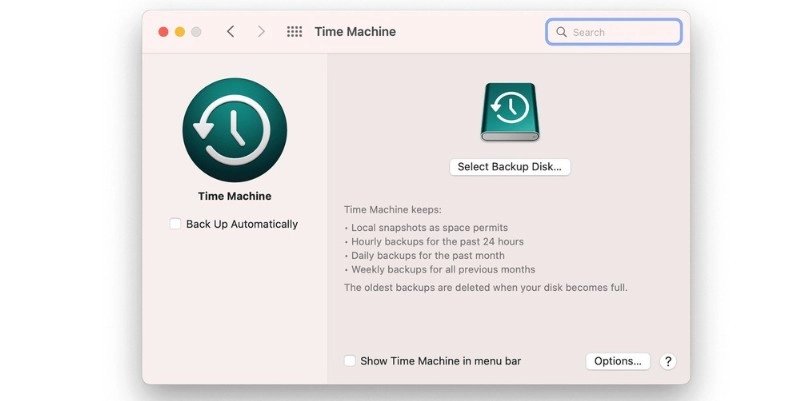
Task: Click the green backup disk drive icon
Action: point(509,112)
